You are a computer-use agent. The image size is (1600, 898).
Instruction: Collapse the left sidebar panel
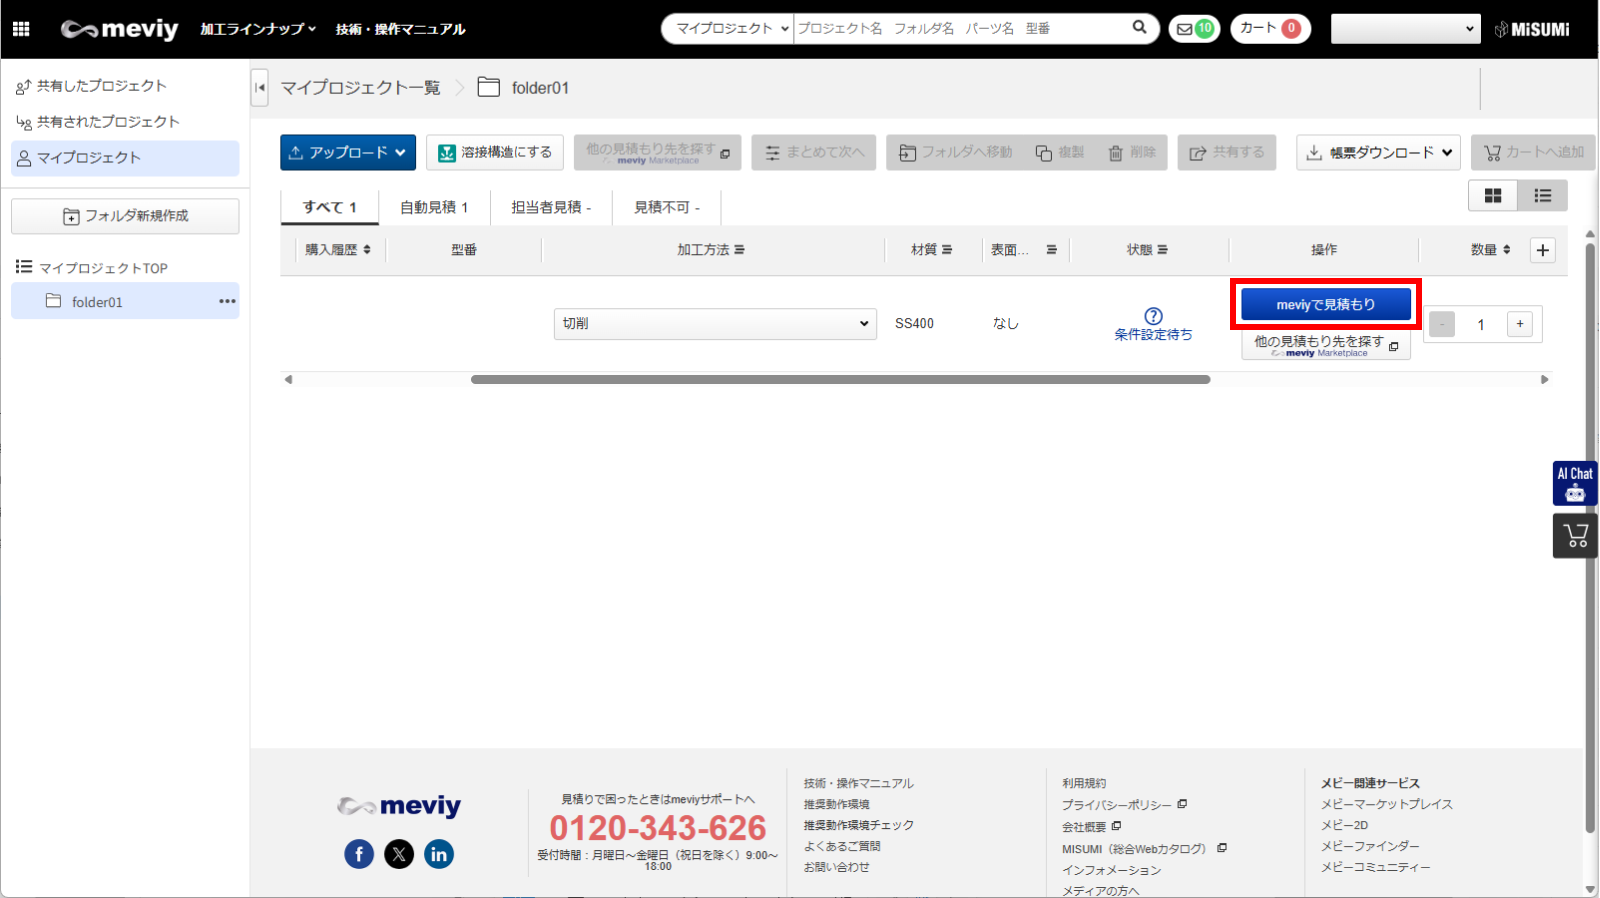260,88
